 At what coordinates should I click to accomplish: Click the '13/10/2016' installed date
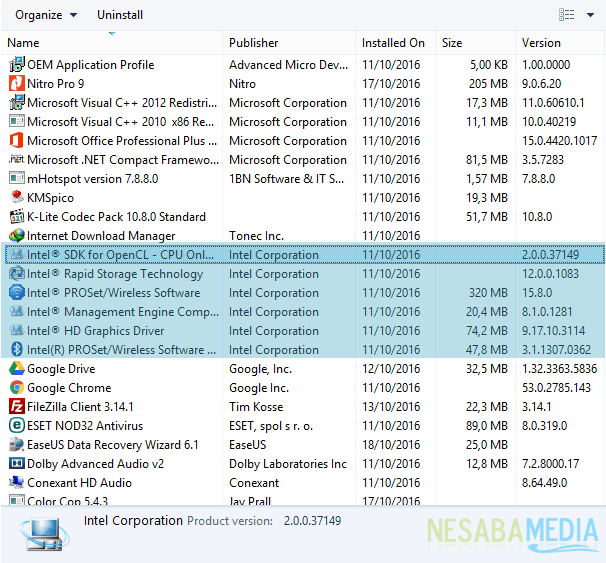click(391, 407)
